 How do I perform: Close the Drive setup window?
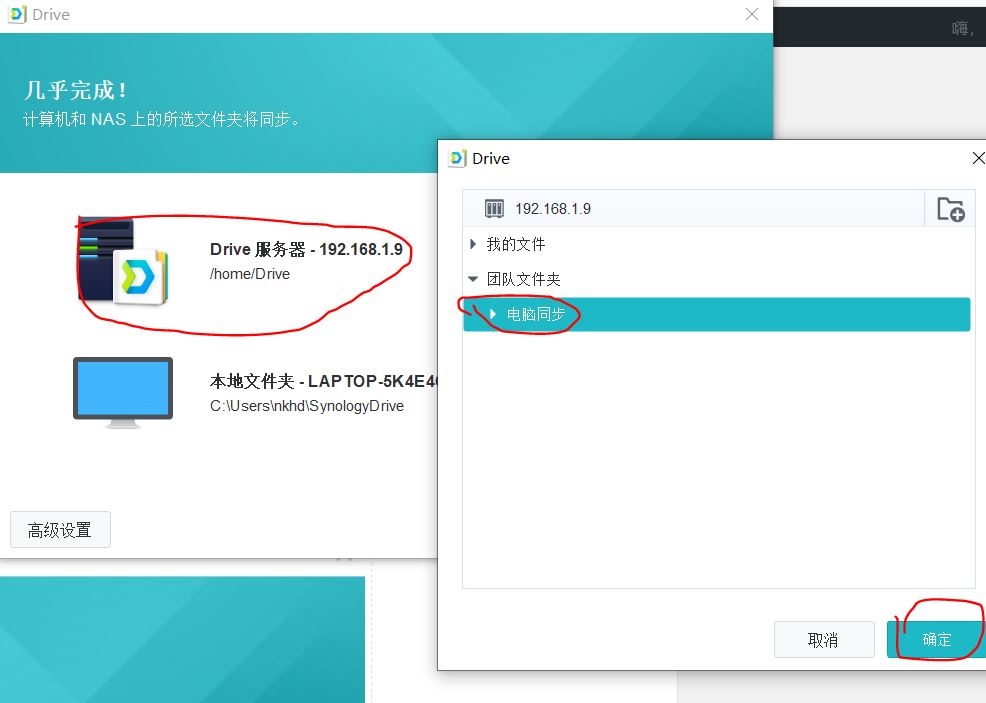pos(751,14)
